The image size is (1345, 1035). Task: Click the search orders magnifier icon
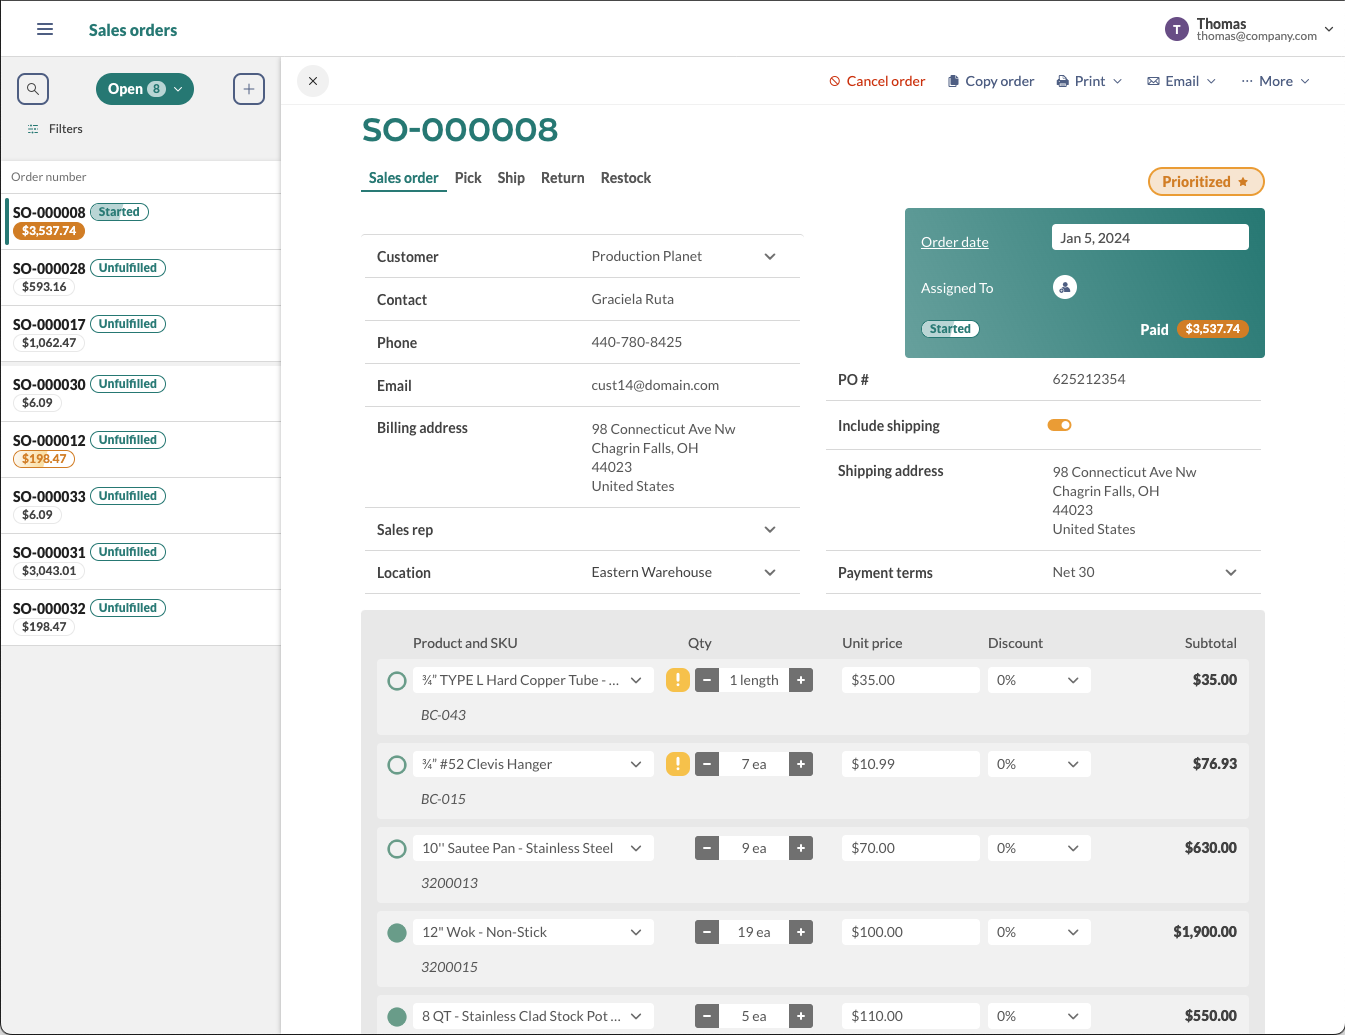click(33, 89)
